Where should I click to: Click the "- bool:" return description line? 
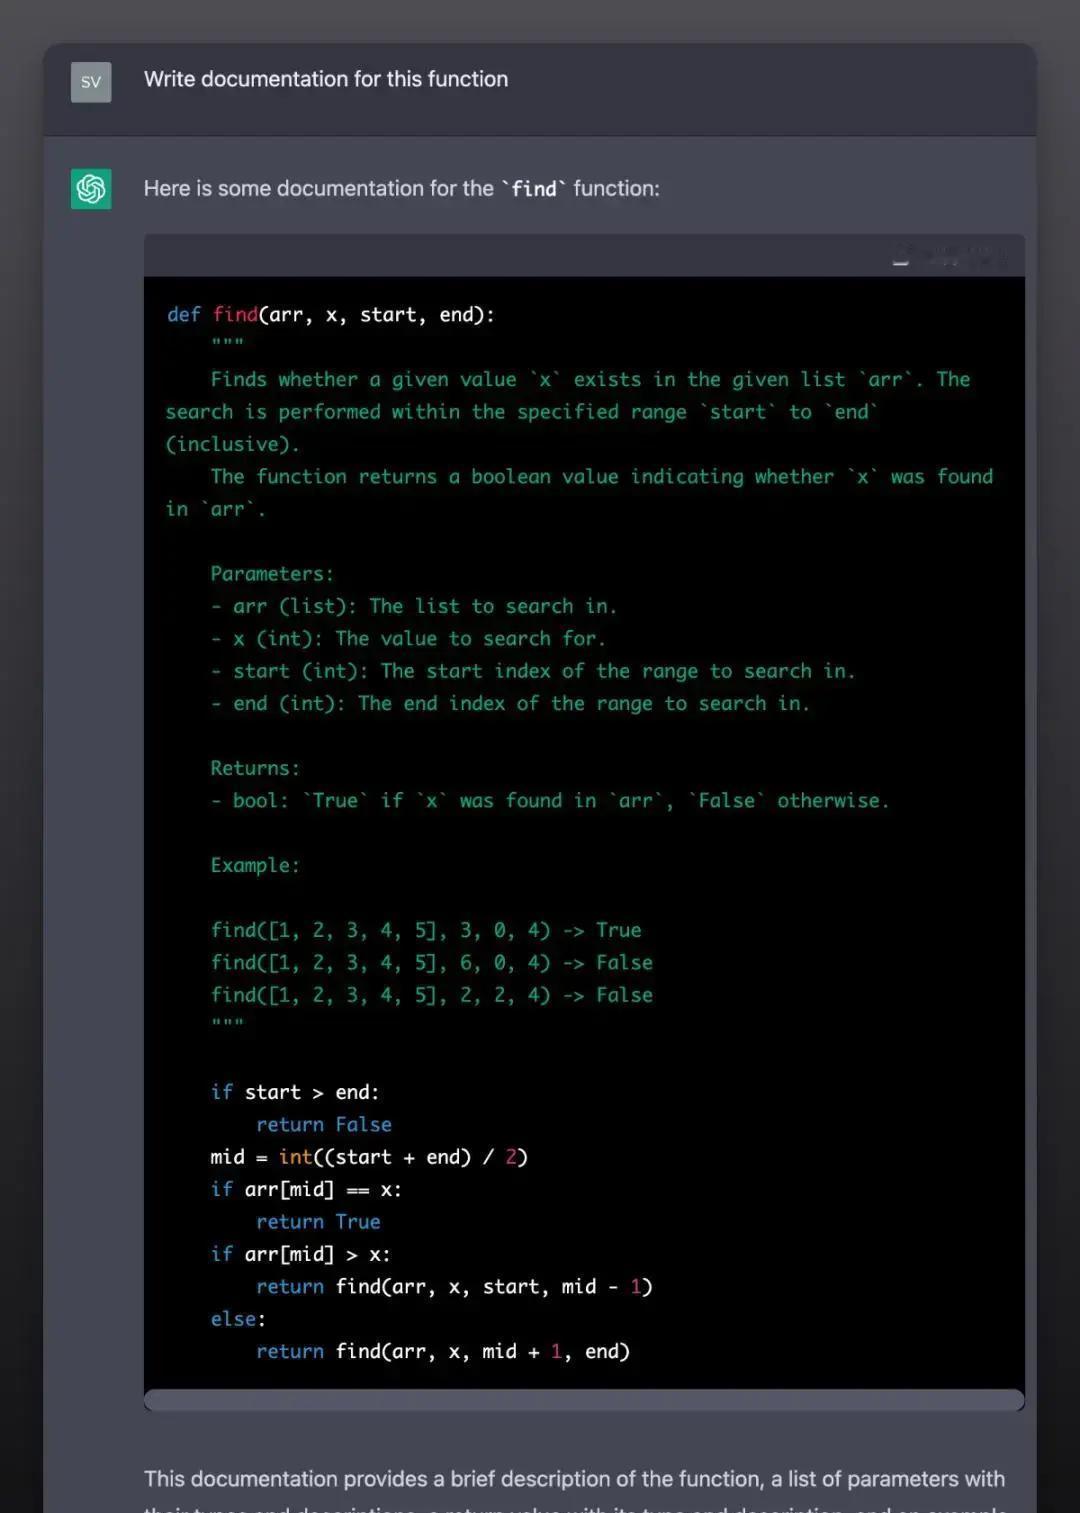coord(549,801)
